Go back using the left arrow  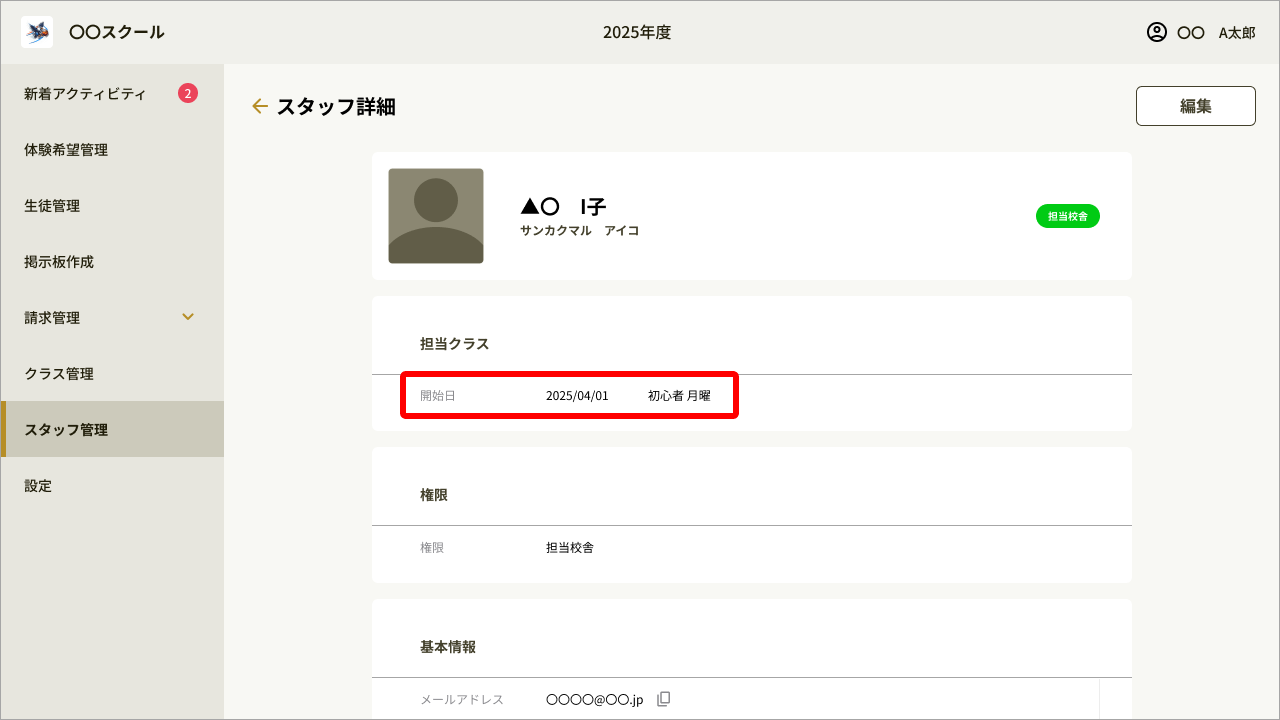[260, 106]
